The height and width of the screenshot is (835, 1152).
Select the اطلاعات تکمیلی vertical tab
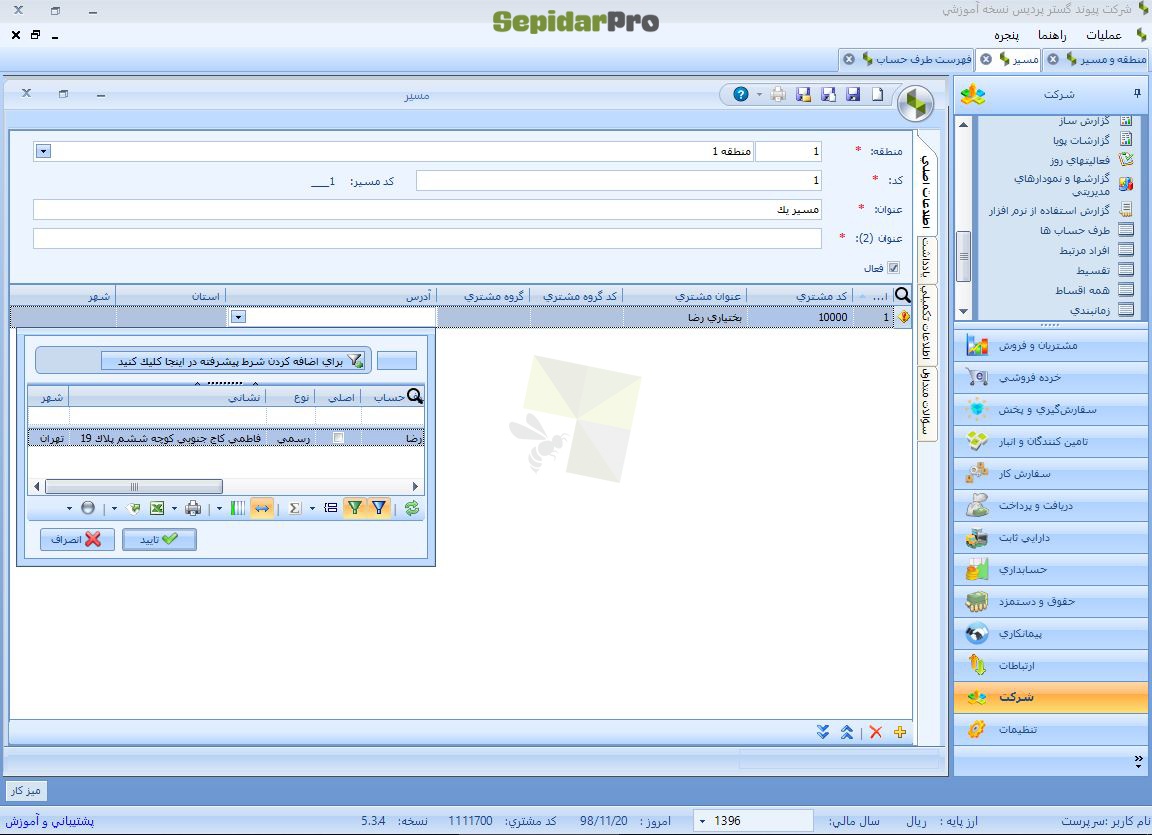tap(926, 325)
